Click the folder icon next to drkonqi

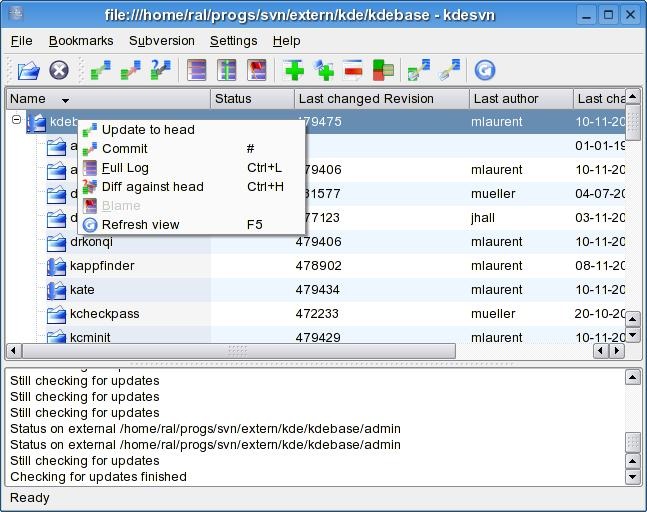56,242
